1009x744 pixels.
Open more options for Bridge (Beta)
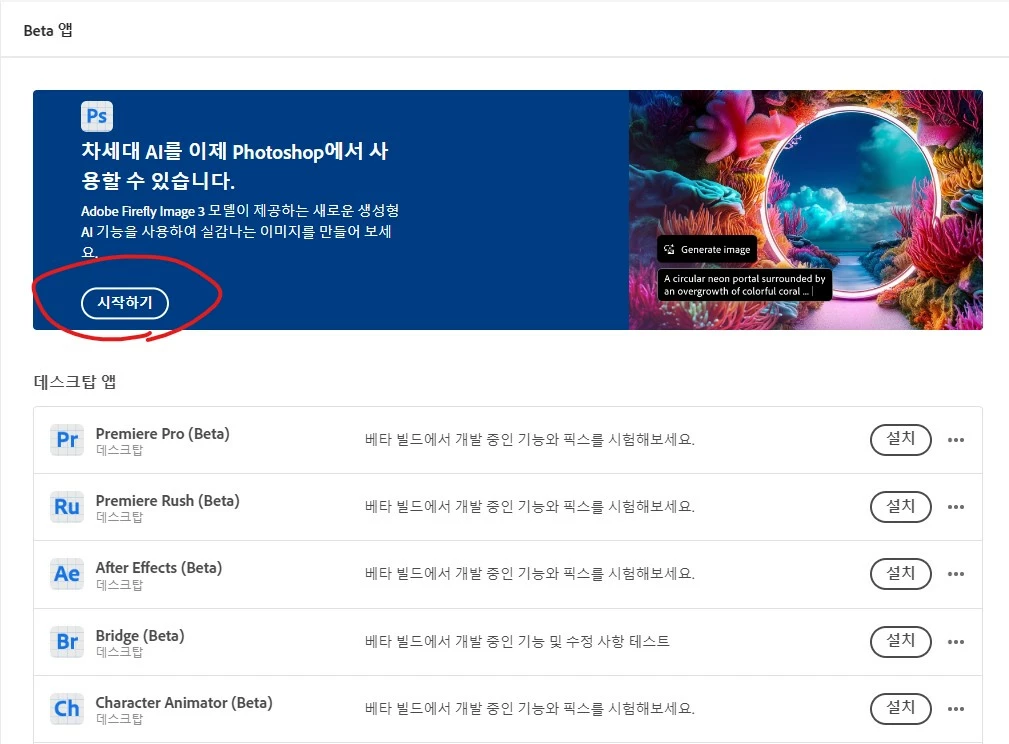point(956,642)
